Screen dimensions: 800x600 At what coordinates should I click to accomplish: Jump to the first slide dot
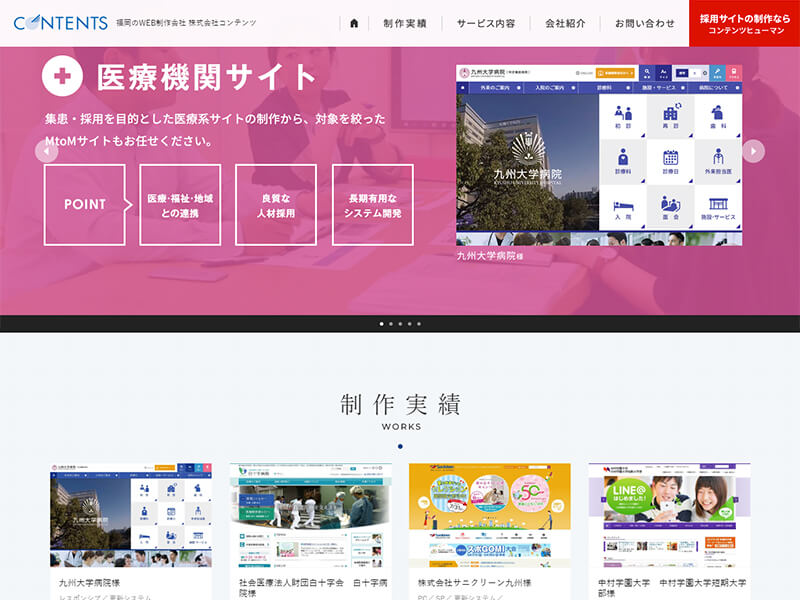[382, 324]
